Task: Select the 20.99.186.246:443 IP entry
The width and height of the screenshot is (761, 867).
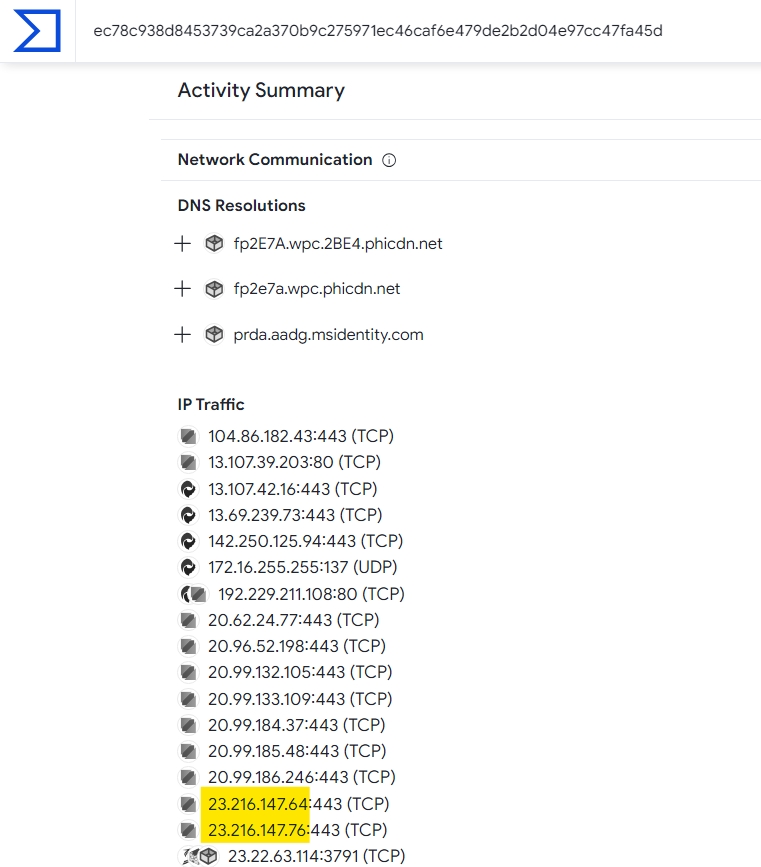Action: (301, 777)
